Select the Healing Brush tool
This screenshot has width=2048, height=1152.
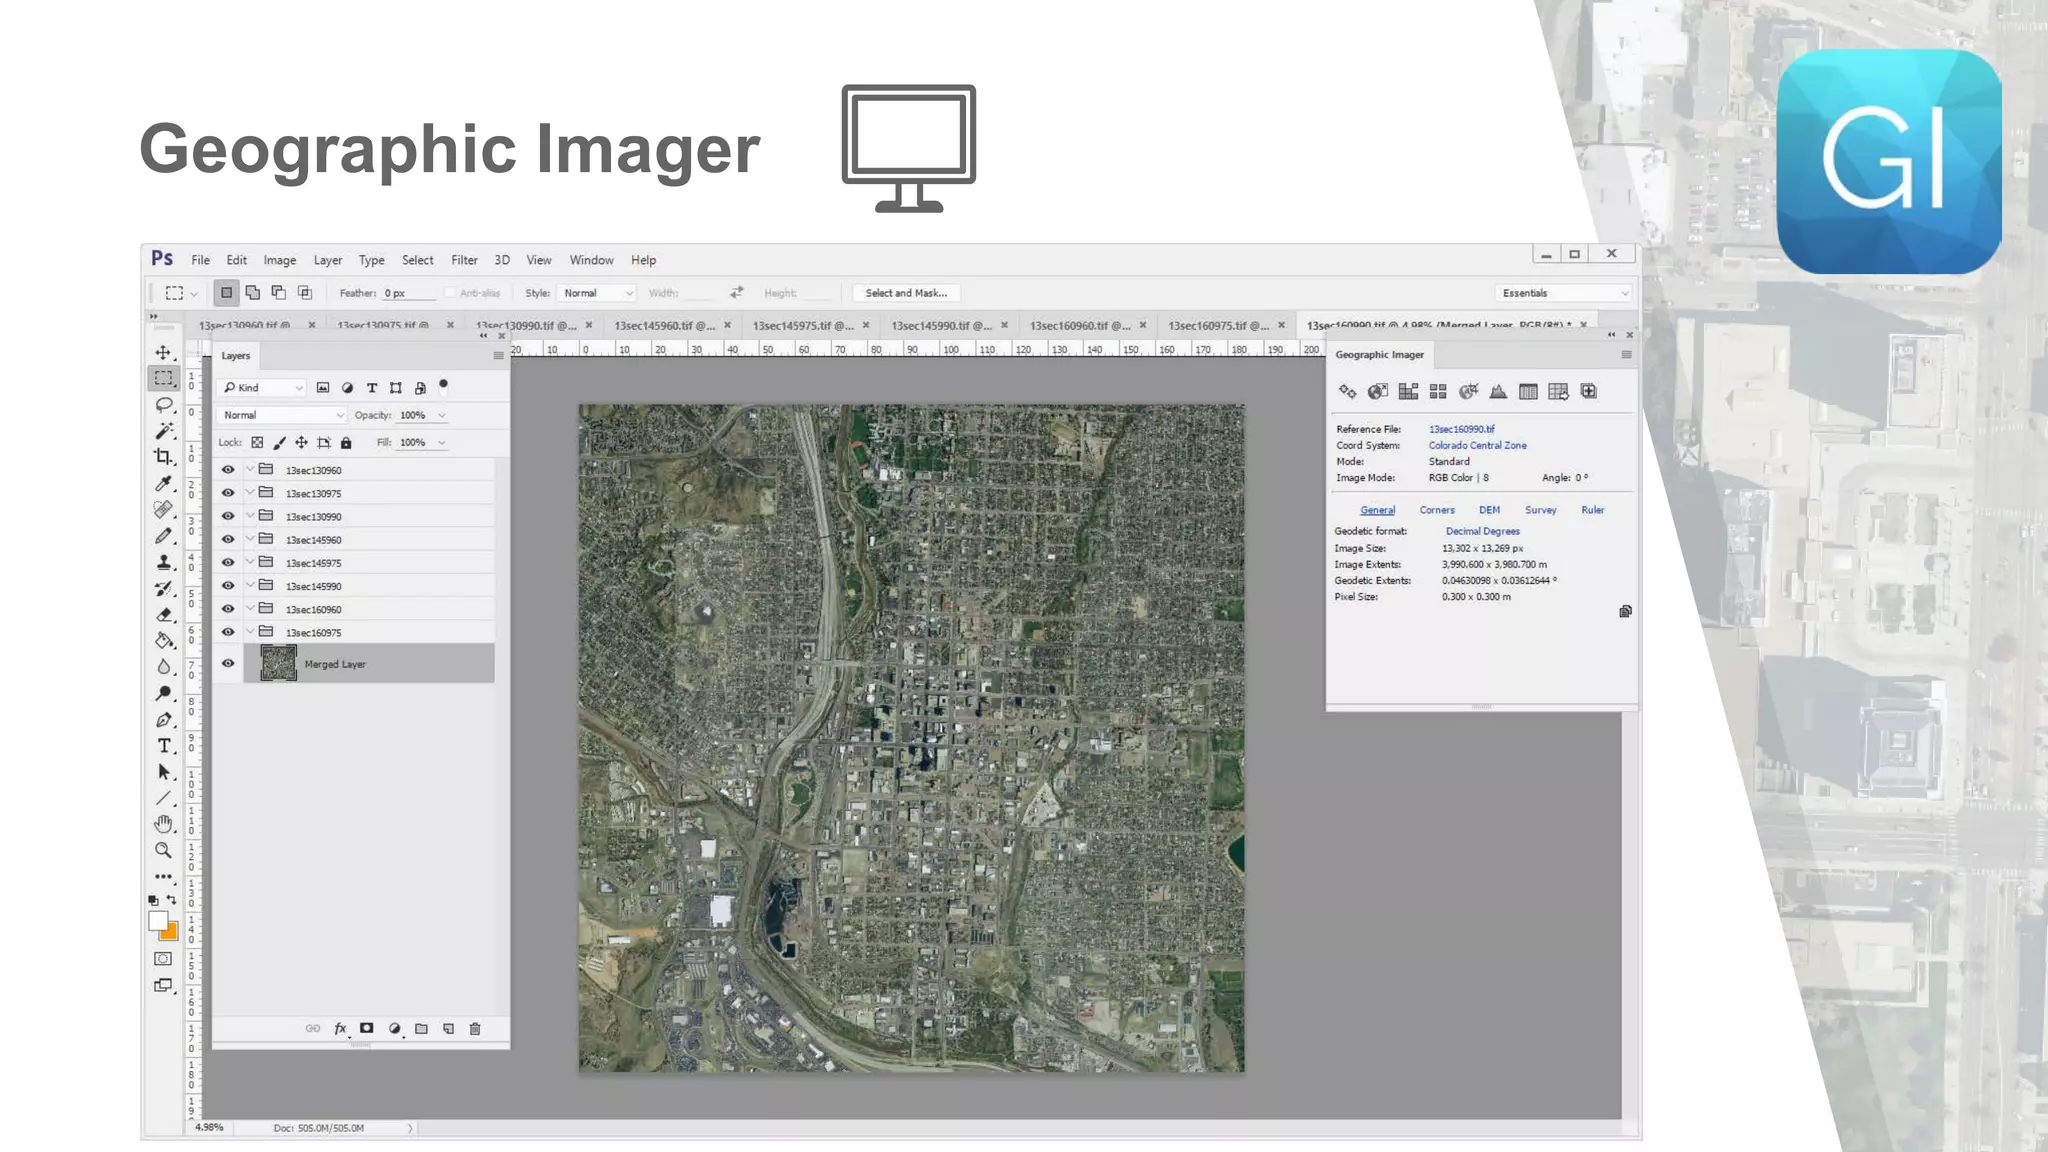coord(163,509)
